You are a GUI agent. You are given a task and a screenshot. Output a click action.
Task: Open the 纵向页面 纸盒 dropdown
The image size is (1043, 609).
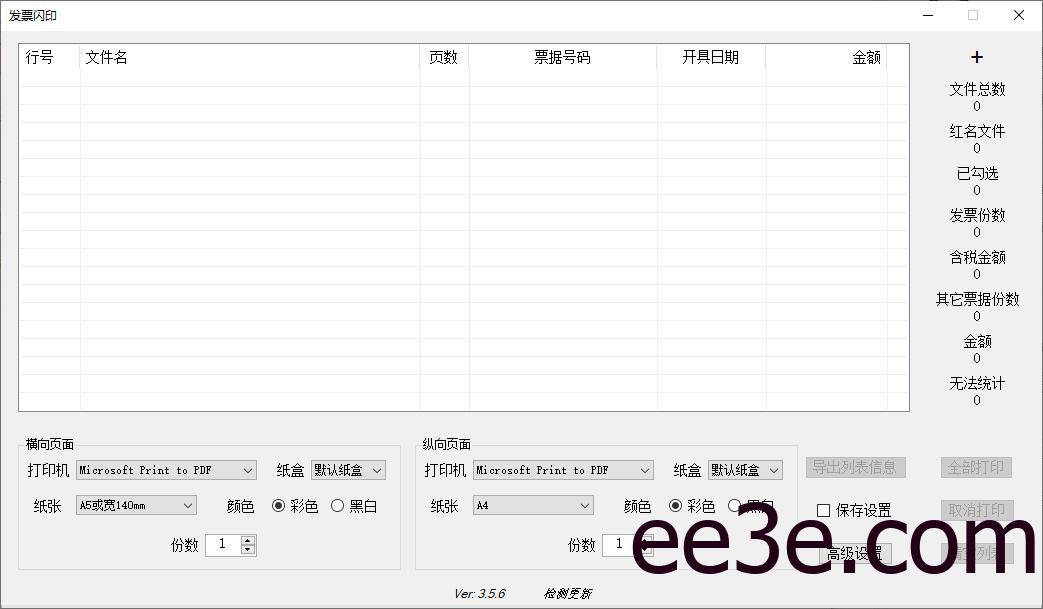click(x=745, y=470)
